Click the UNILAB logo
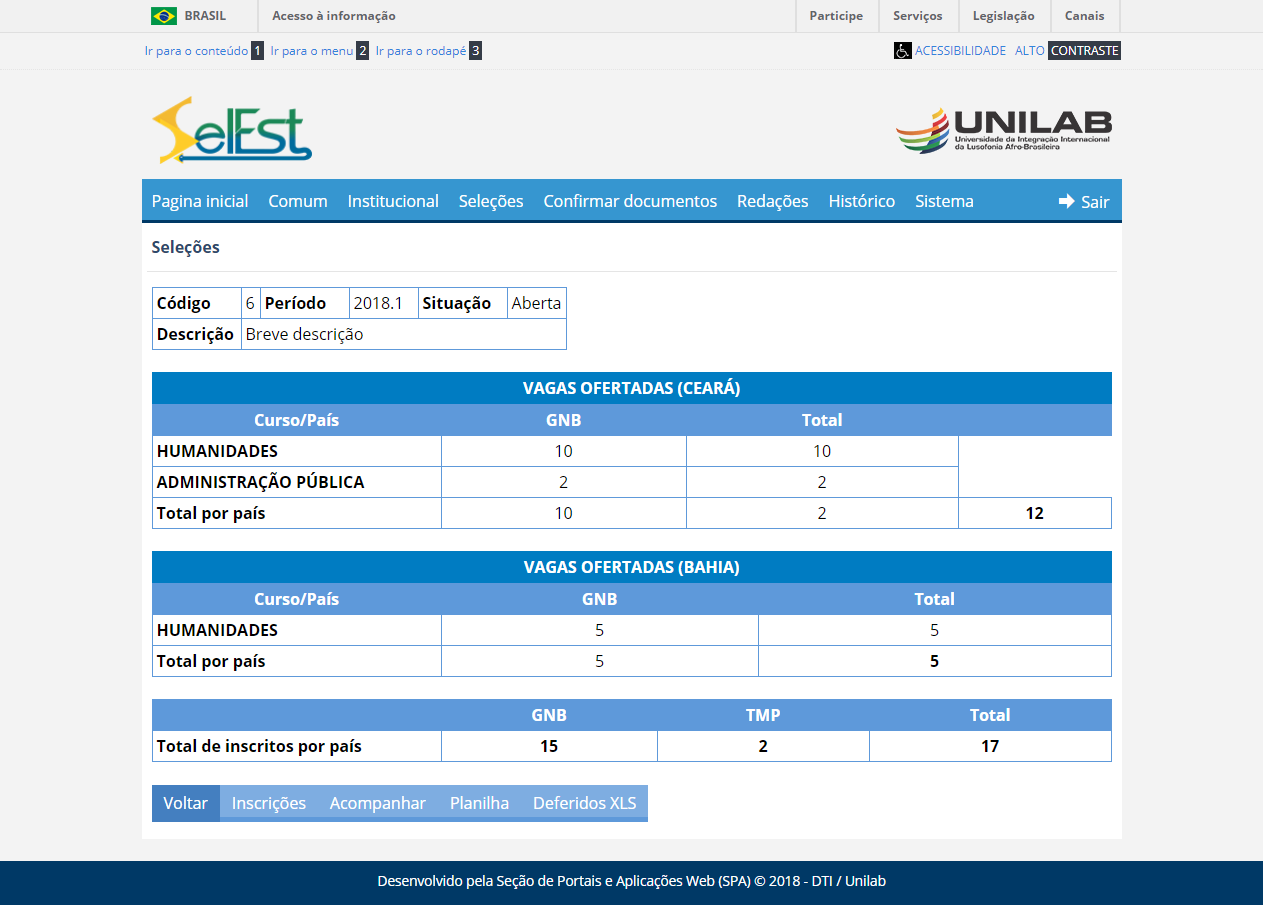1263x905 pixels. pos(1003,130)
